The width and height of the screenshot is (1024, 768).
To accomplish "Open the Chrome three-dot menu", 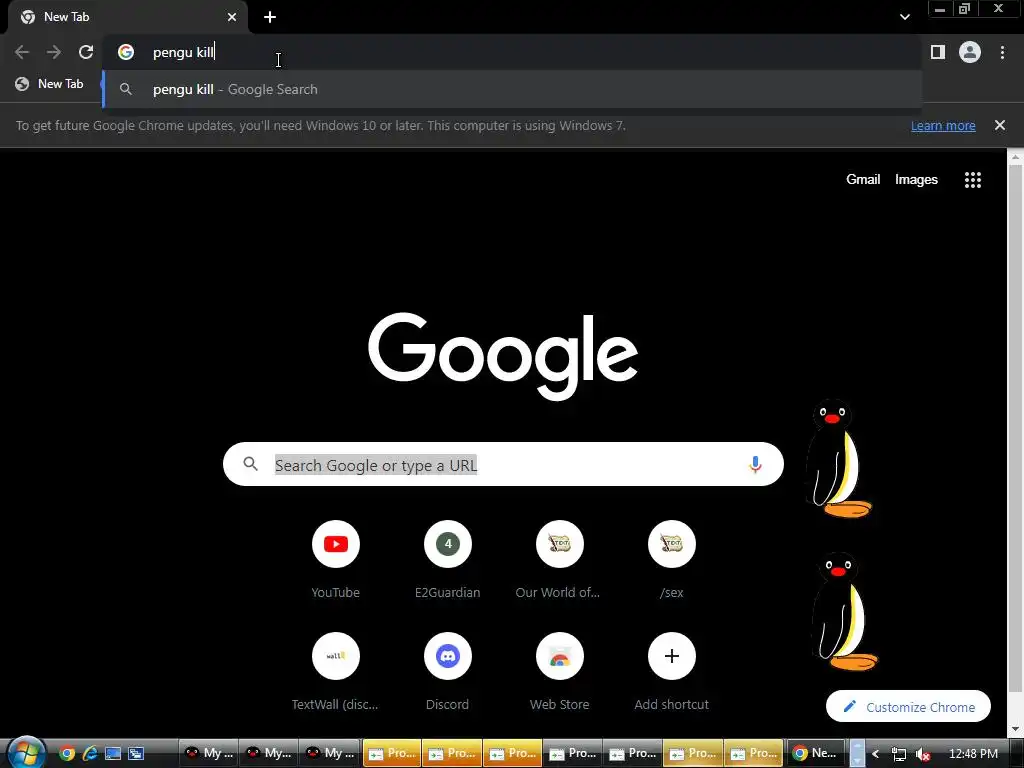I will click(1002, 52).
